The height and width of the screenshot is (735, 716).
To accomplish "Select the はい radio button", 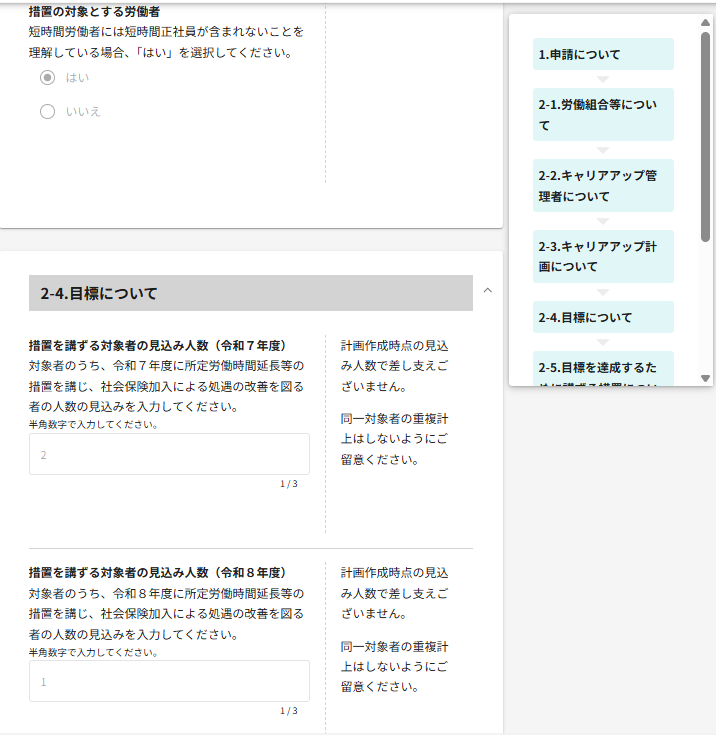I will (x=47, y=77).
